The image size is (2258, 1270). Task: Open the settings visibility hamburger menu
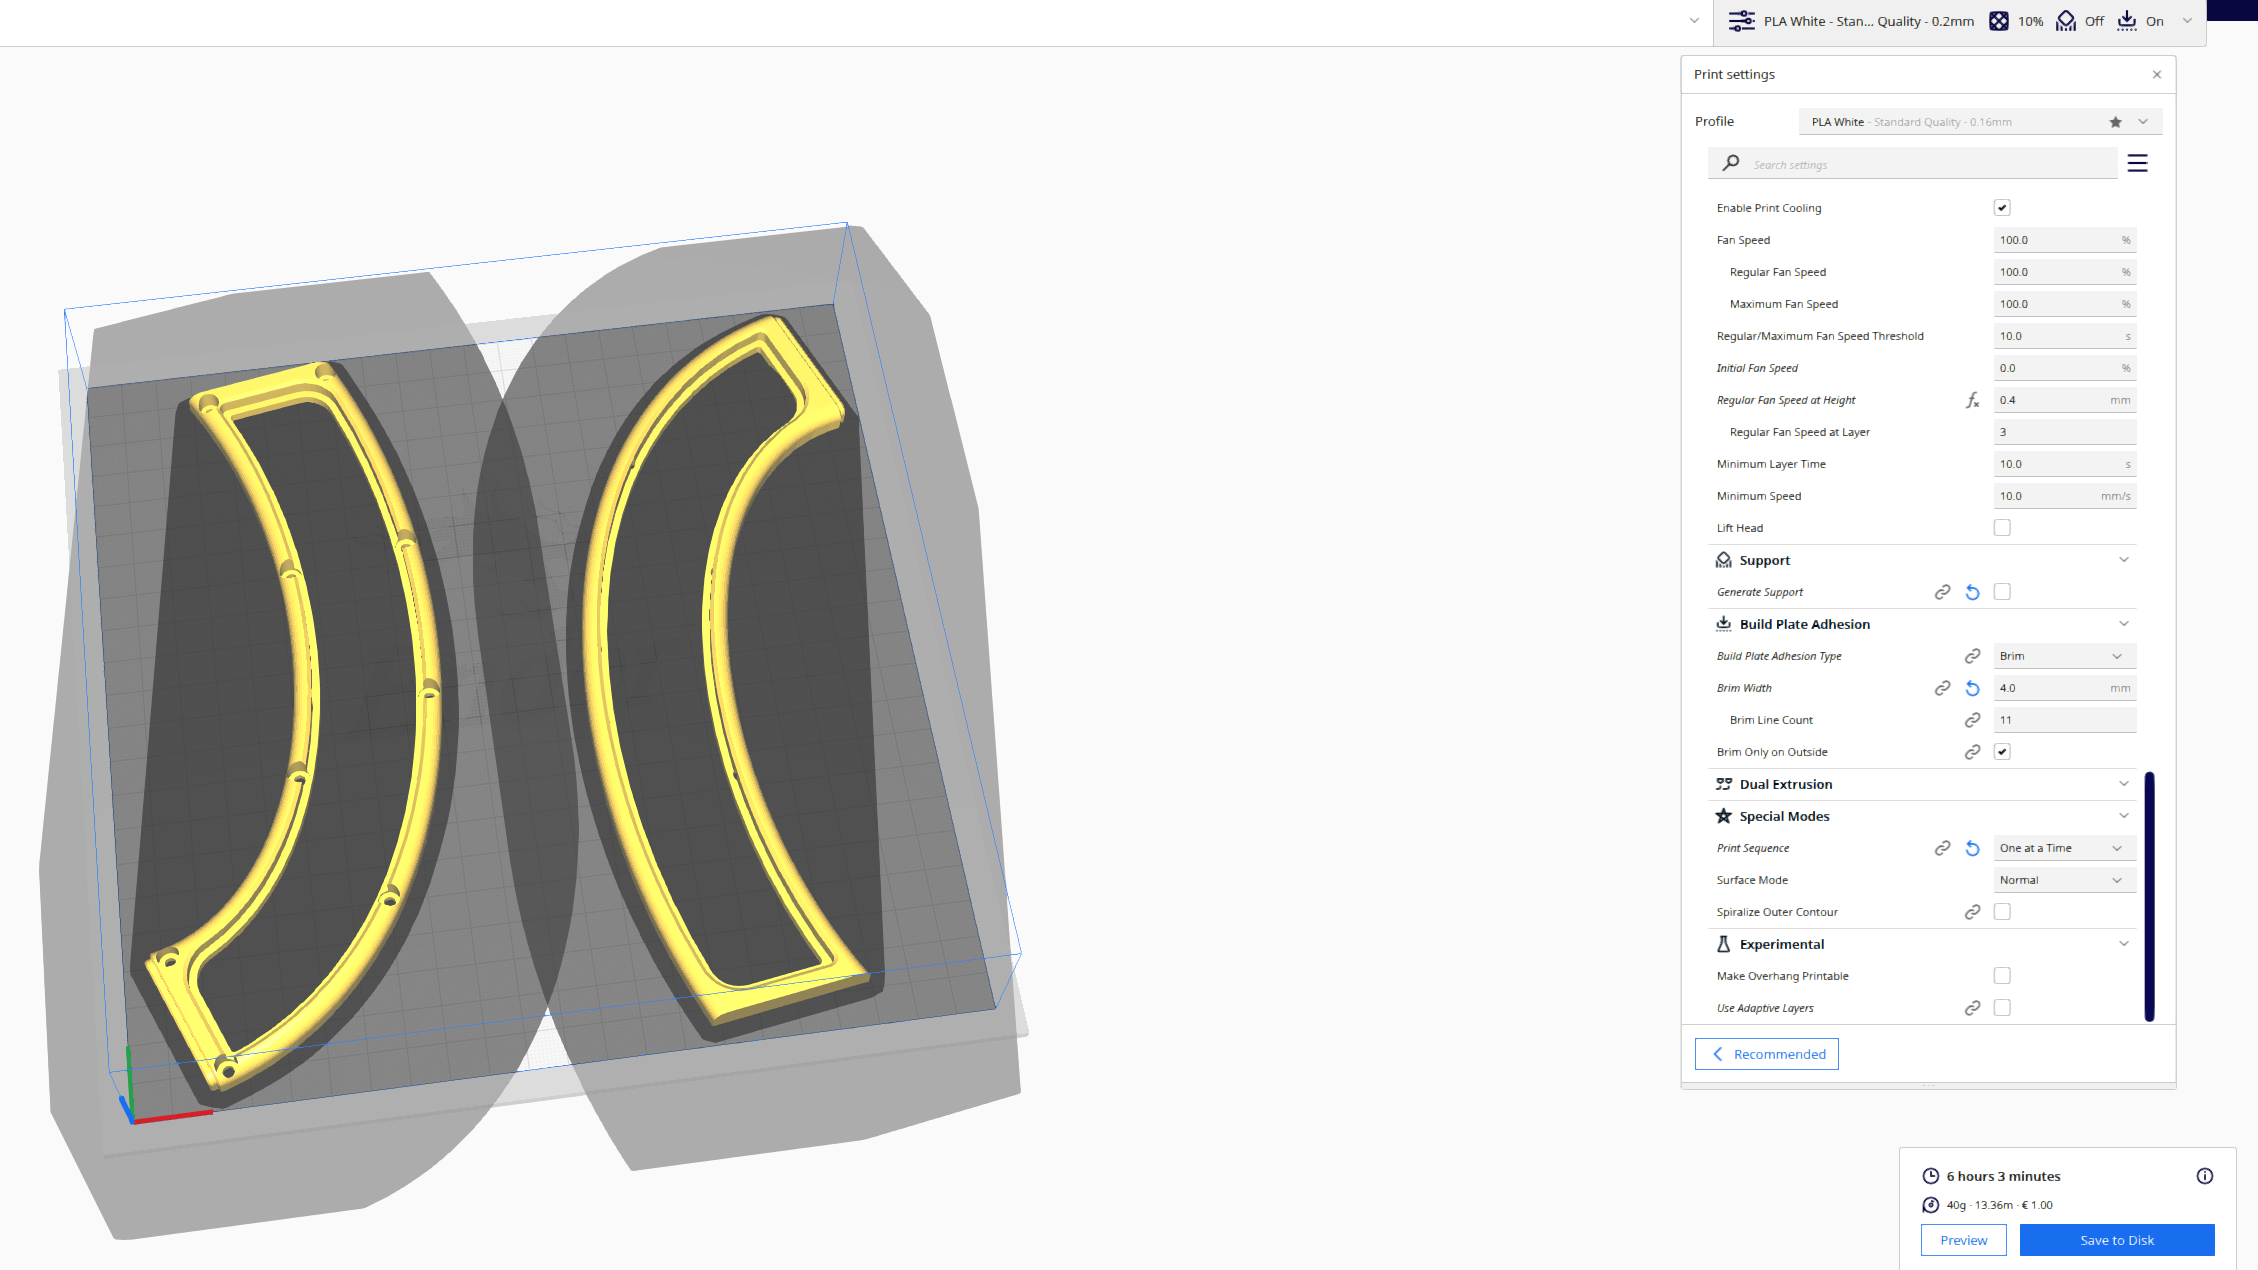click(x=2137, y=162)
